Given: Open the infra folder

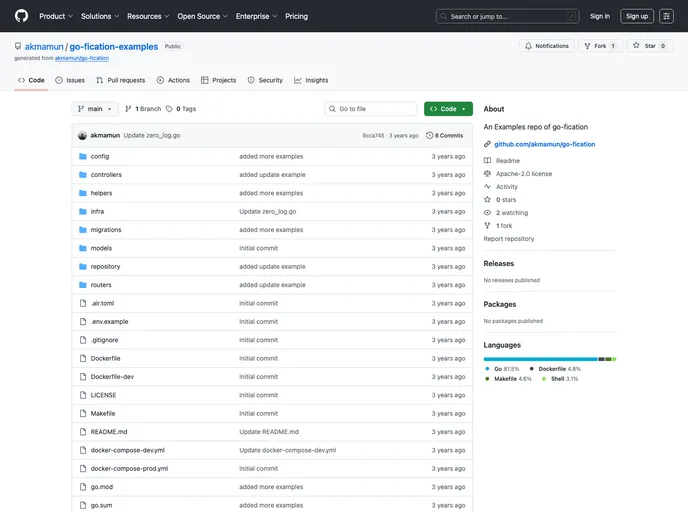Looking at the screenshot, I should (x=97, y=211).
